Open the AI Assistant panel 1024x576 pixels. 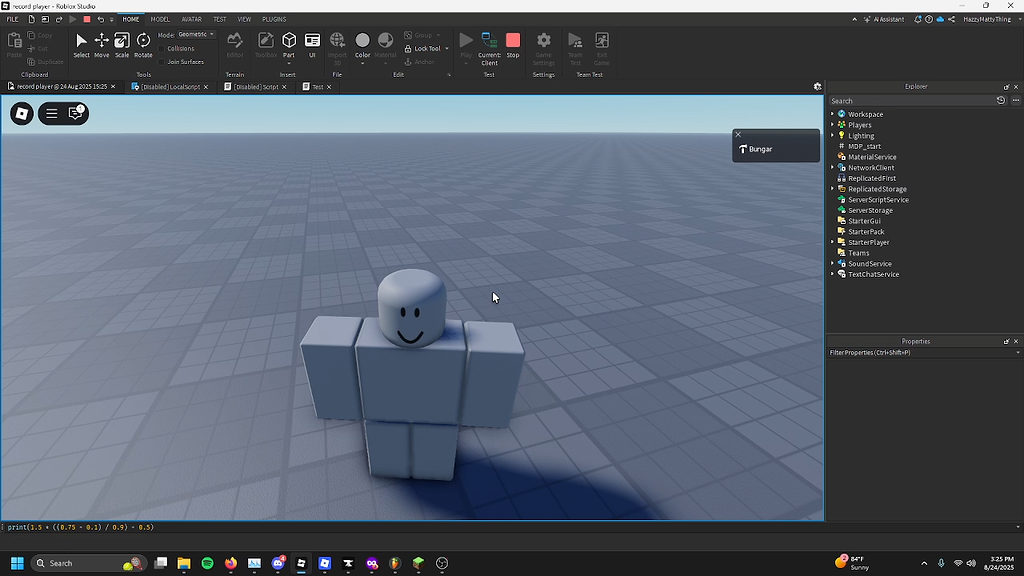[x=884, y=19]
